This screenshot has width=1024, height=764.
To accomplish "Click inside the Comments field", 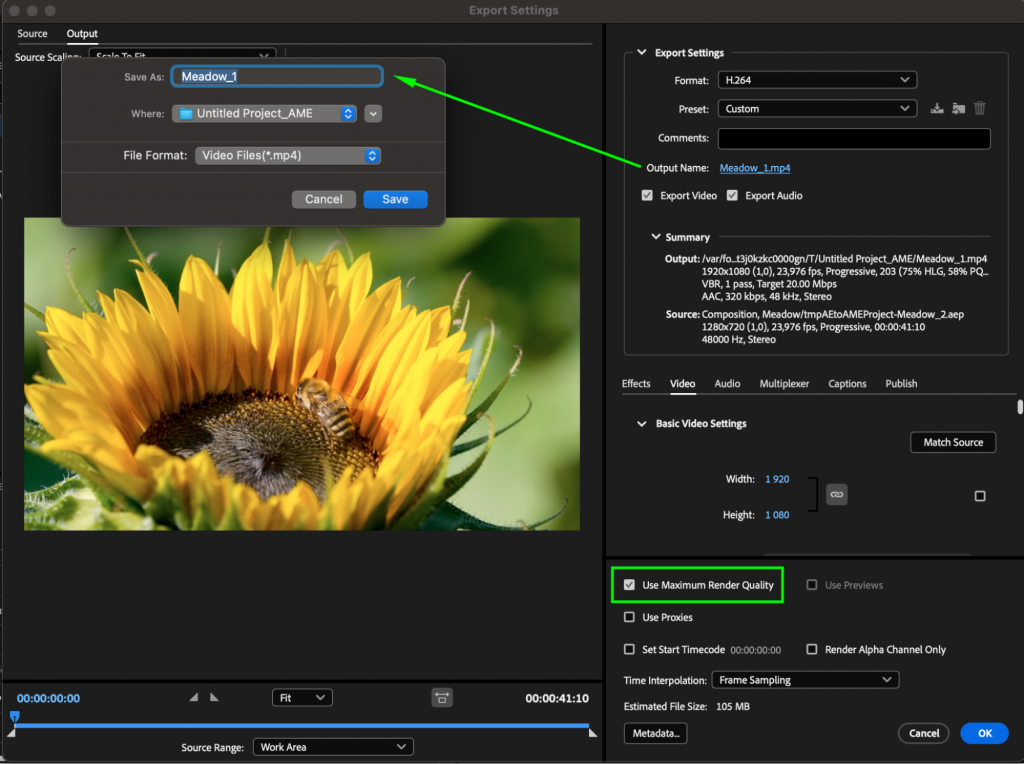I will (853, 138).
